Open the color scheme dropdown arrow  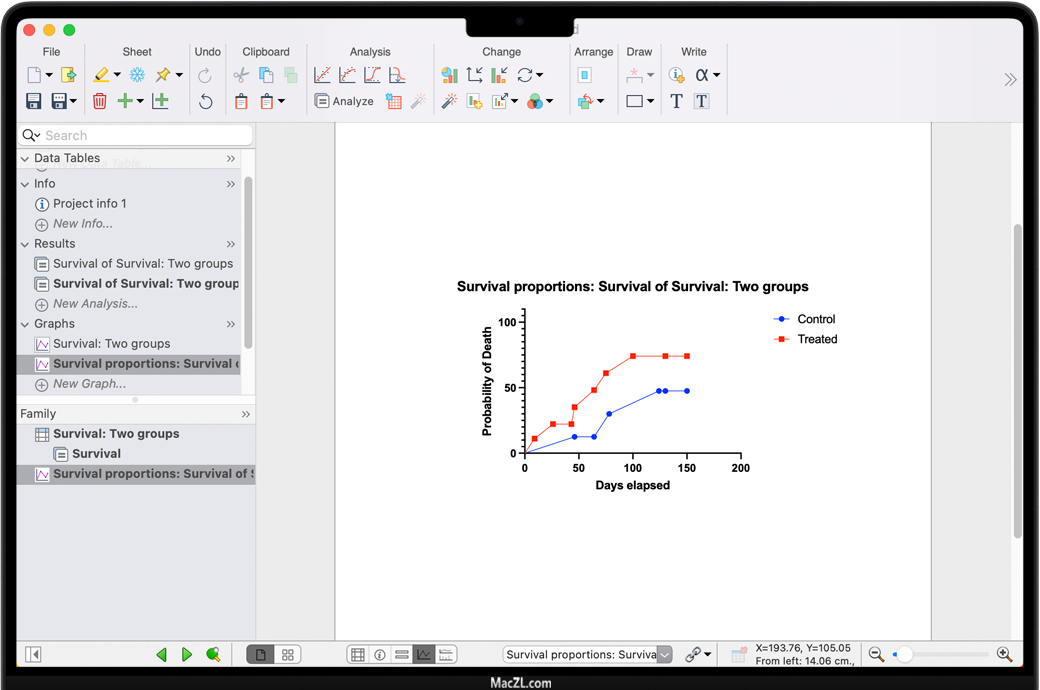click(x=549, y=101)
